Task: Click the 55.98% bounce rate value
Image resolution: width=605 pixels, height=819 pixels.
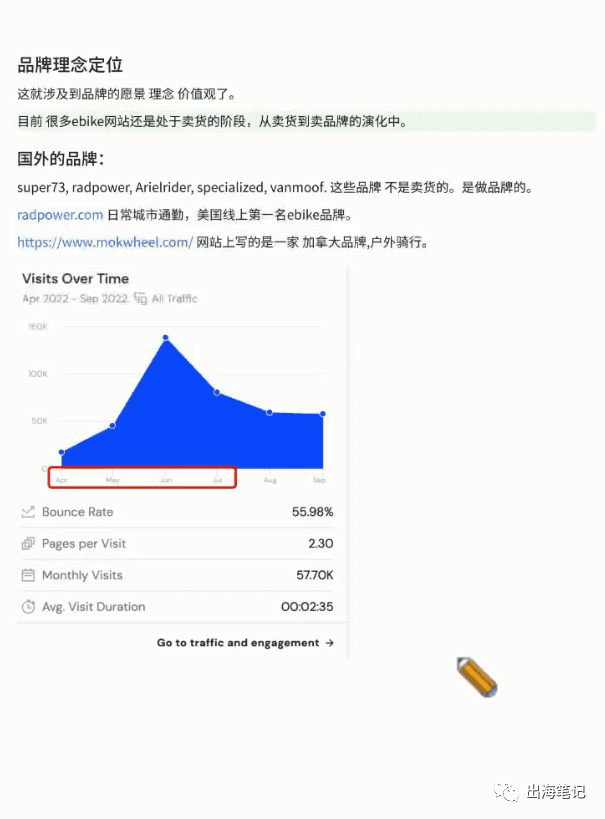Action: (x=312, y=512)
